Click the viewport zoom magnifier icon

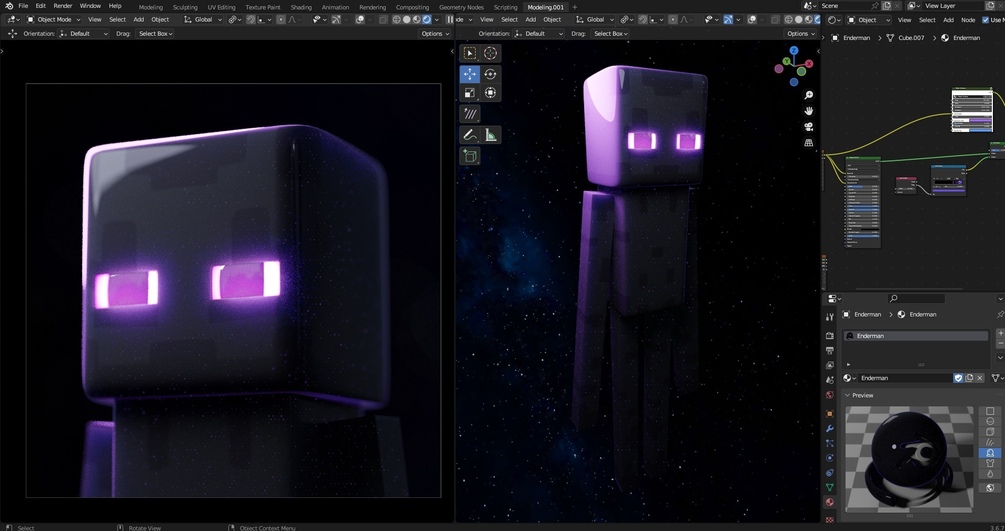809,95
